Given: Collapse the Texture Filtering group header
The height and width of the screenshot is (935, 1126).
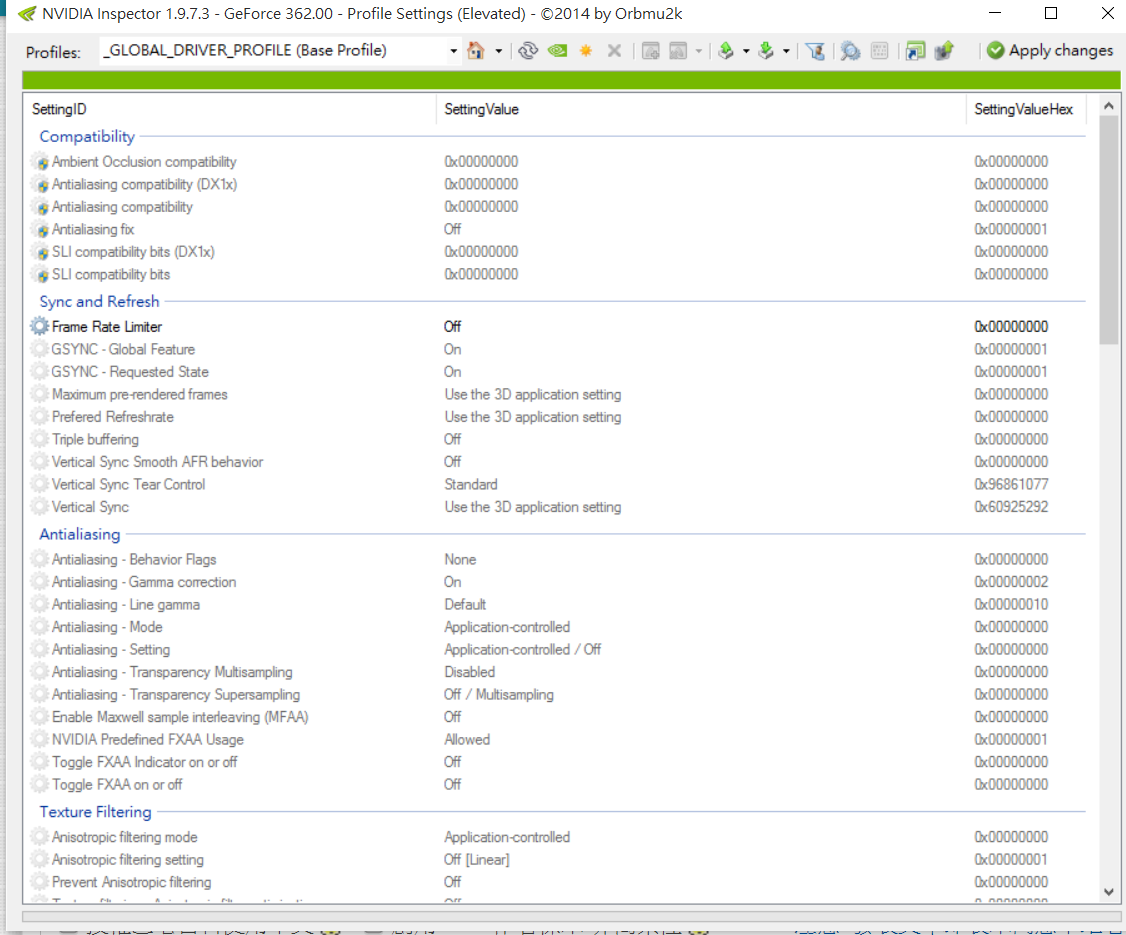Looking at the screenshot, I should coord(96,811).
